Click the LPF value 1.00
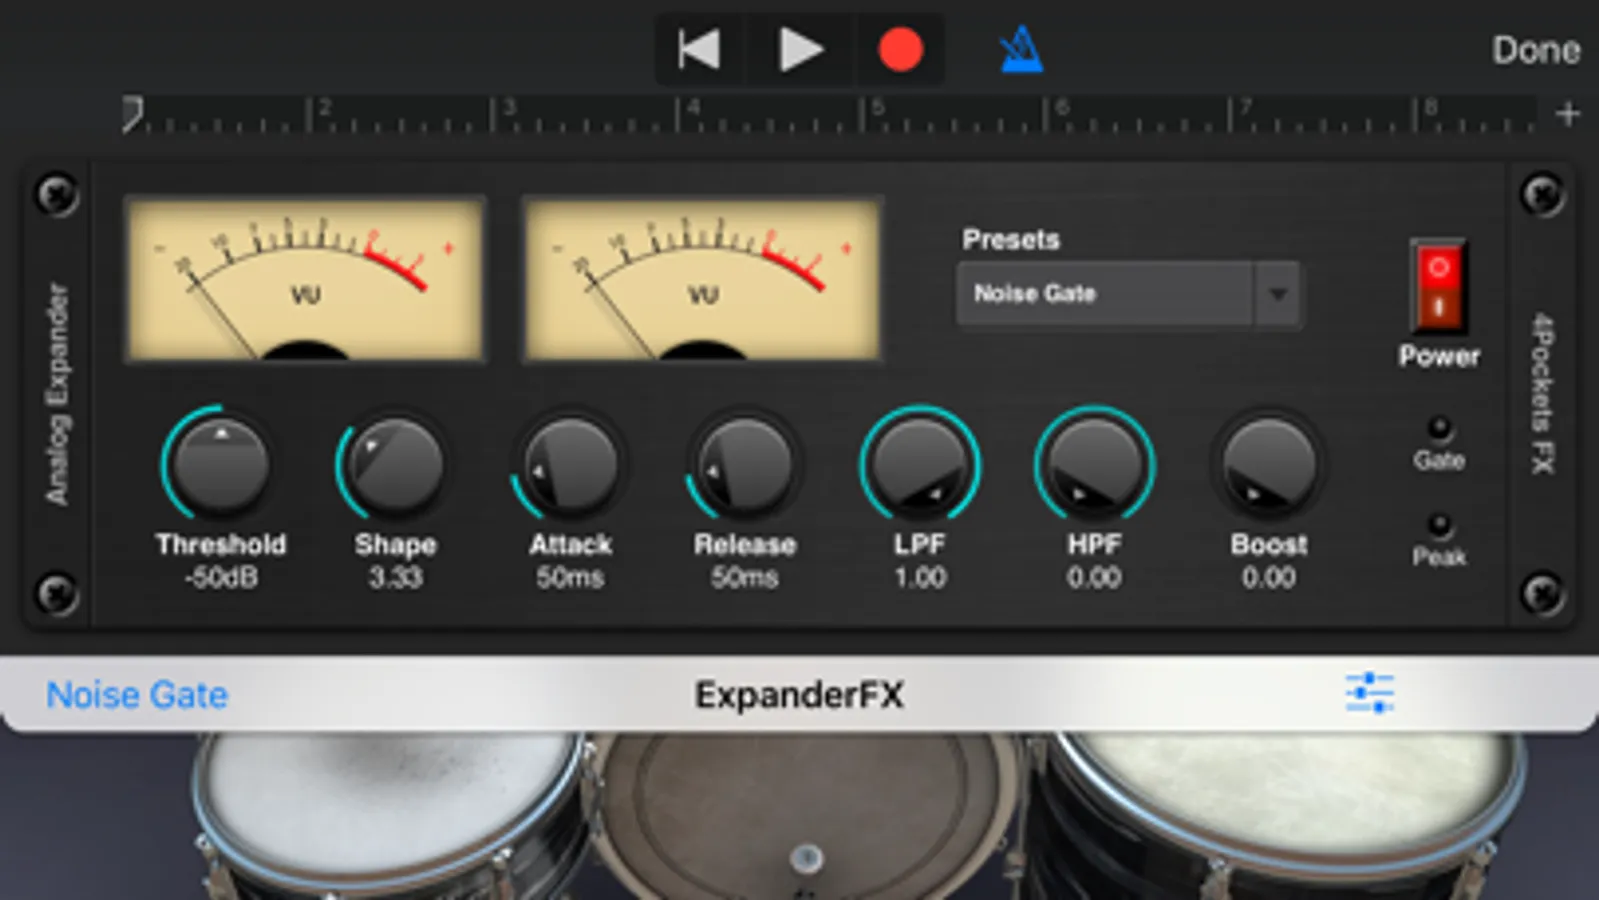The image size is (1599, 900). [x=920, y=578]
